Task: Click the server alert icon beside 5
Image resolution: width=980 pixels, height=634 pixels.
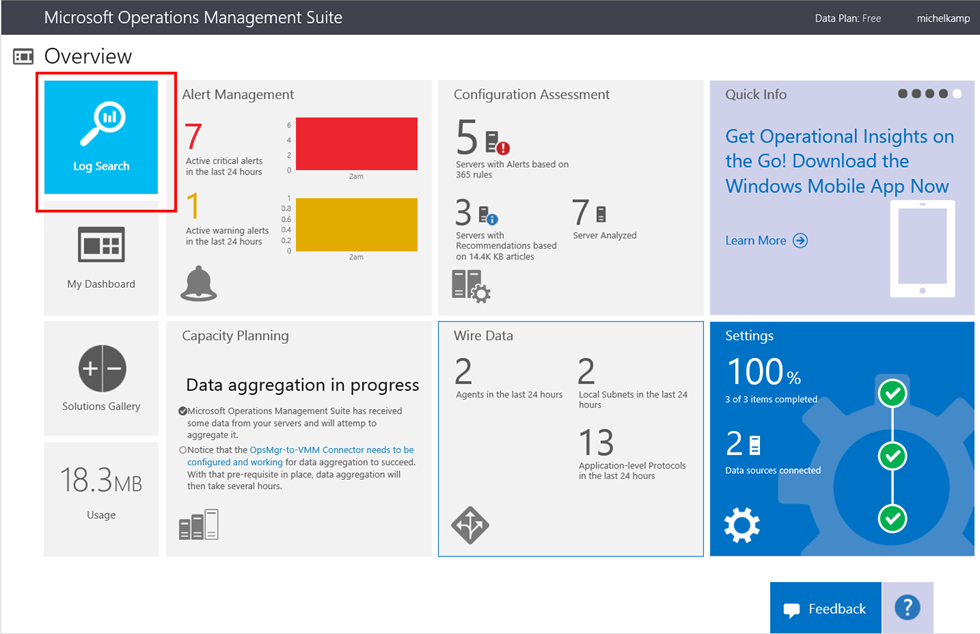Action: point(498,143)
